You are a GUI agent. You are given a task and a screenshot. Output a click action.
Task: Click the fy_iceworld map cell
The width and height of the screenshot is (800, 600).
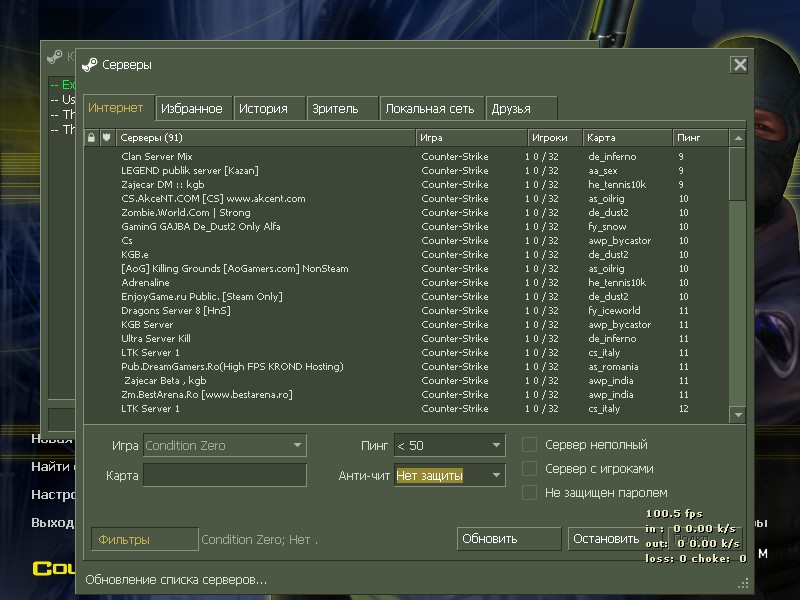(614, 311)
